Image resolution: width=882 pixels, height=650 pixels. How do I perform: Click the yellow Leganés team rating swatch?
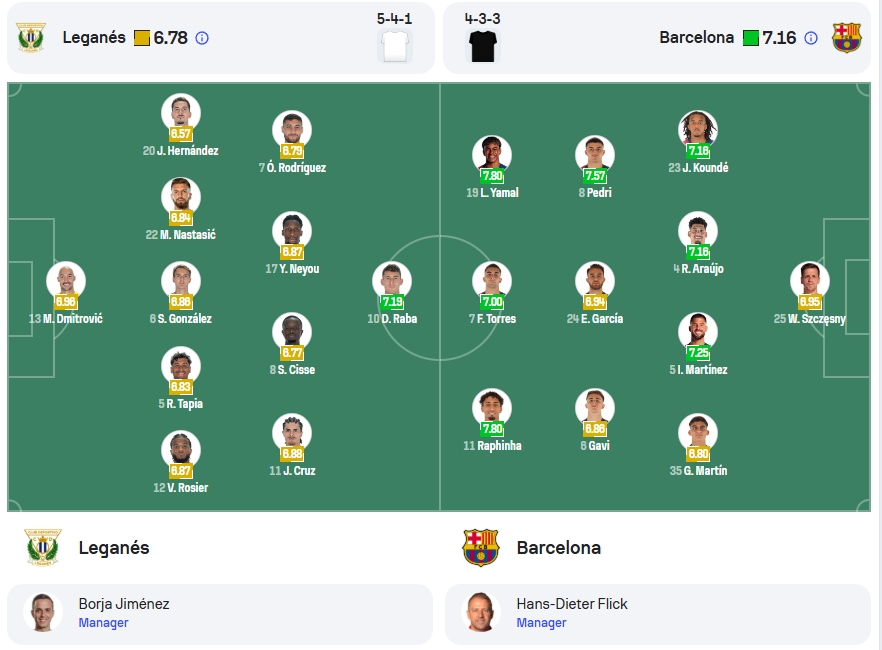click(x=142, y=38)
